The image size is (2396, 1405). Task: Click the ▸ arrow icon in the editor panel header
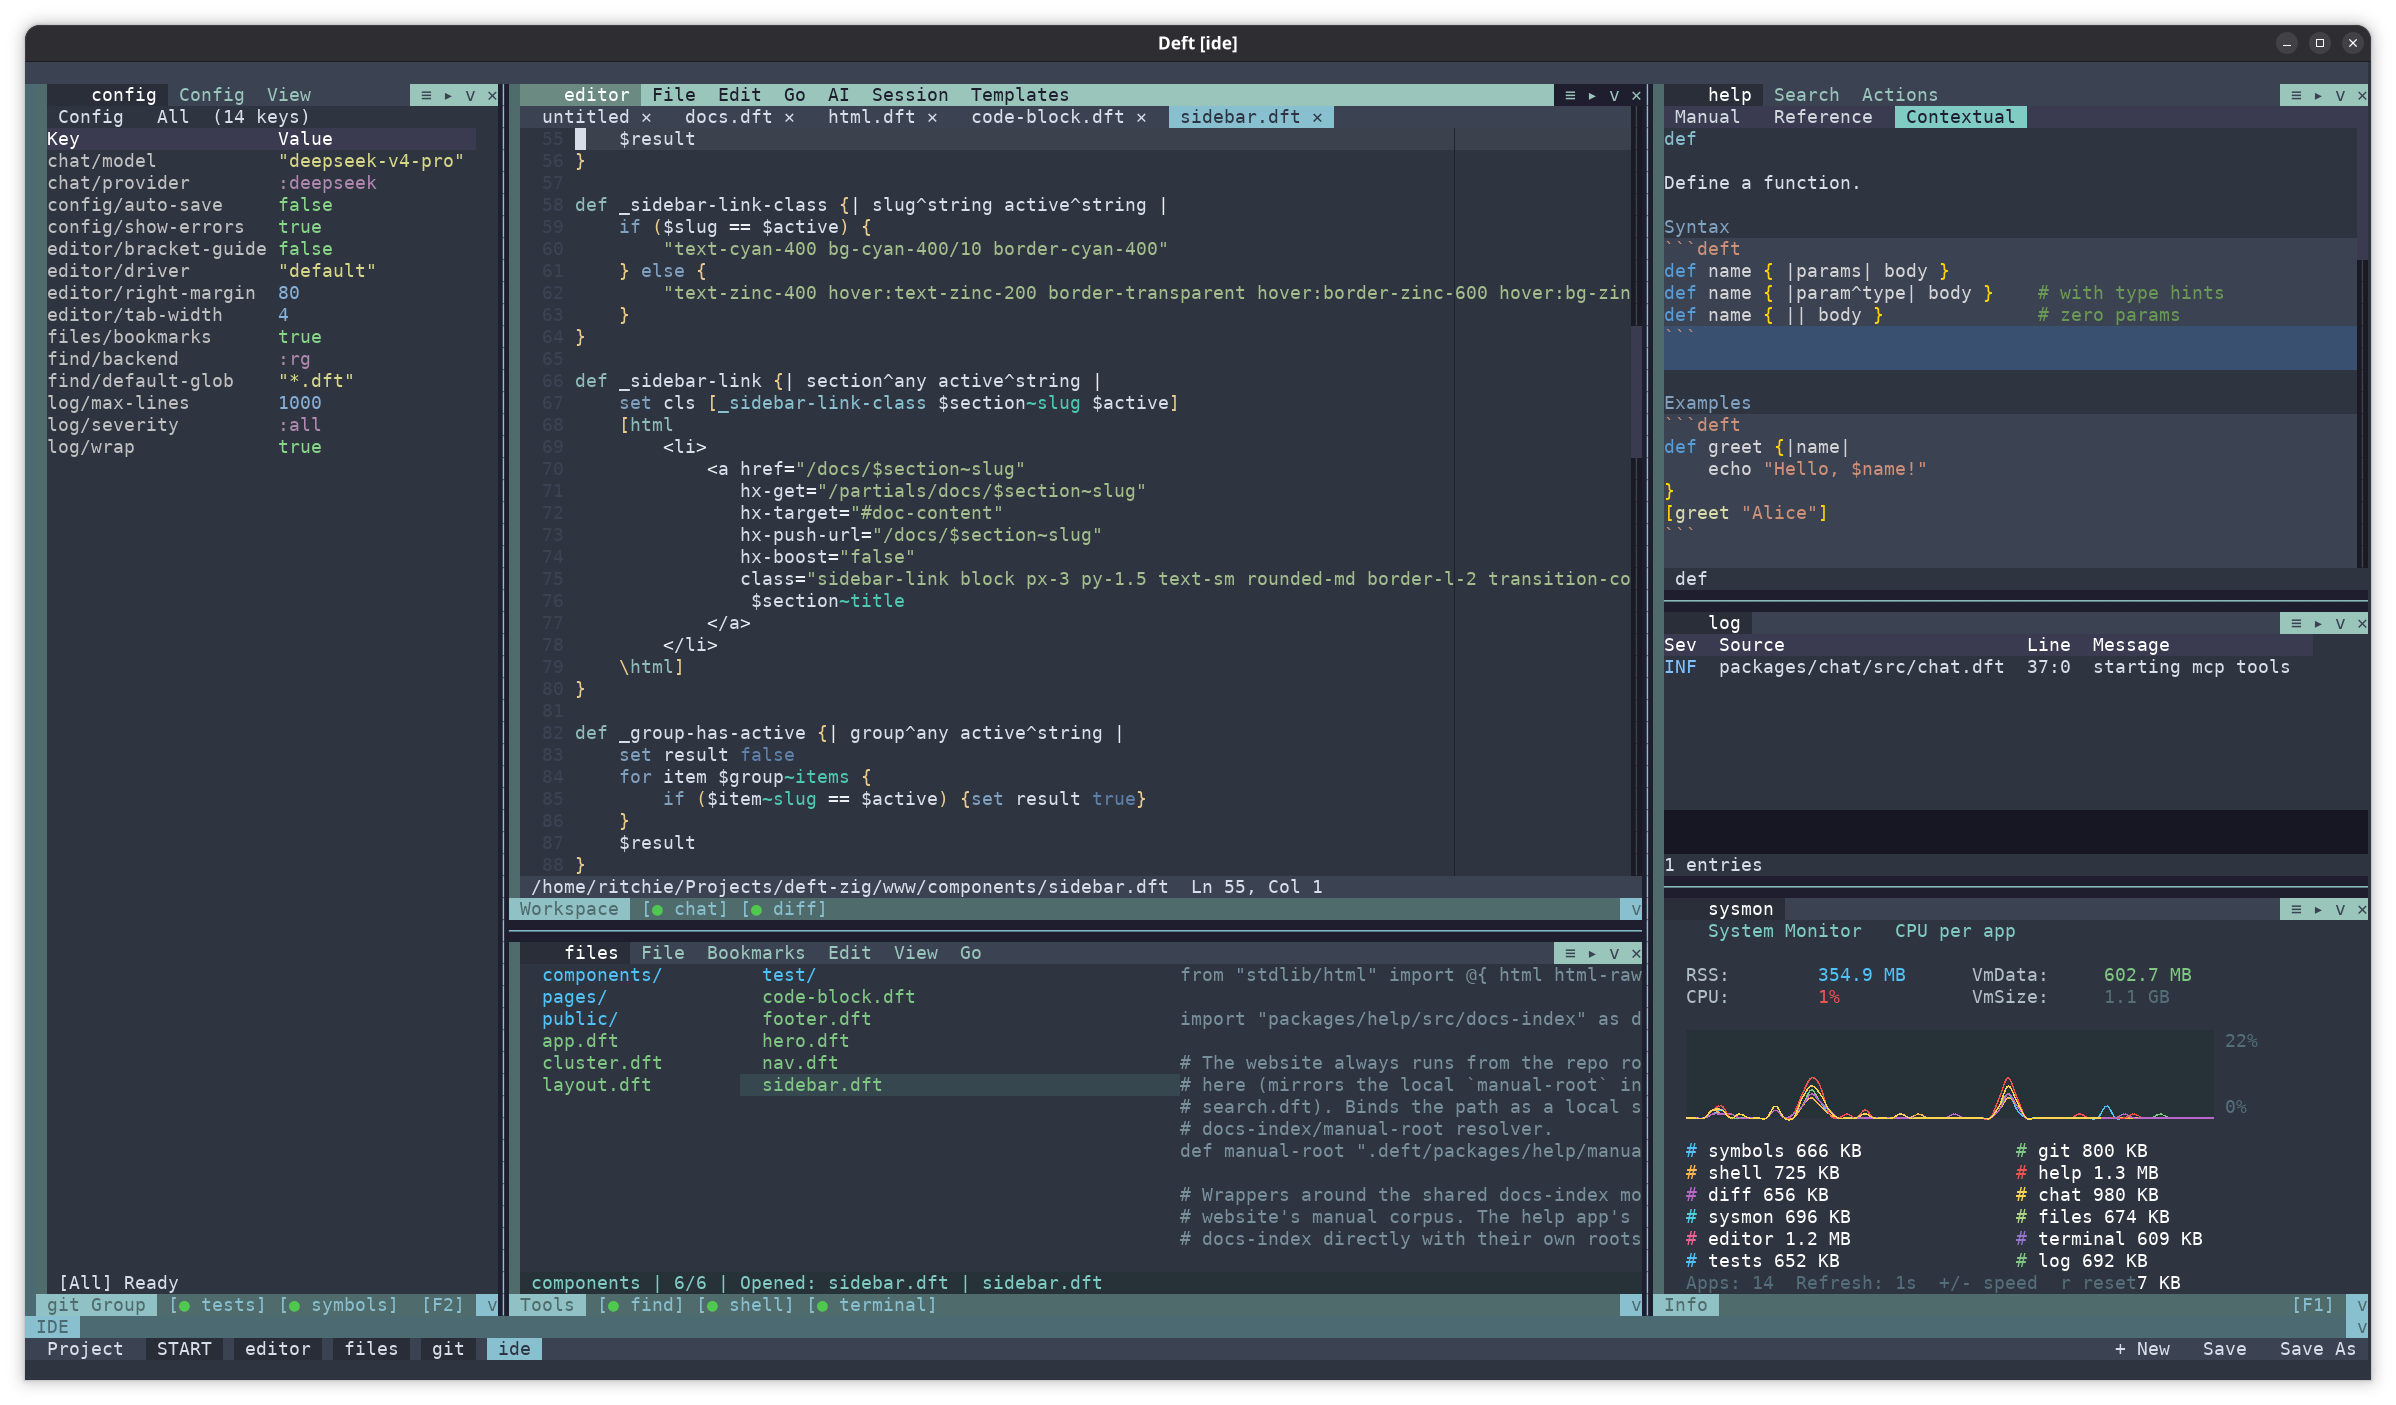click(1592, 95)
